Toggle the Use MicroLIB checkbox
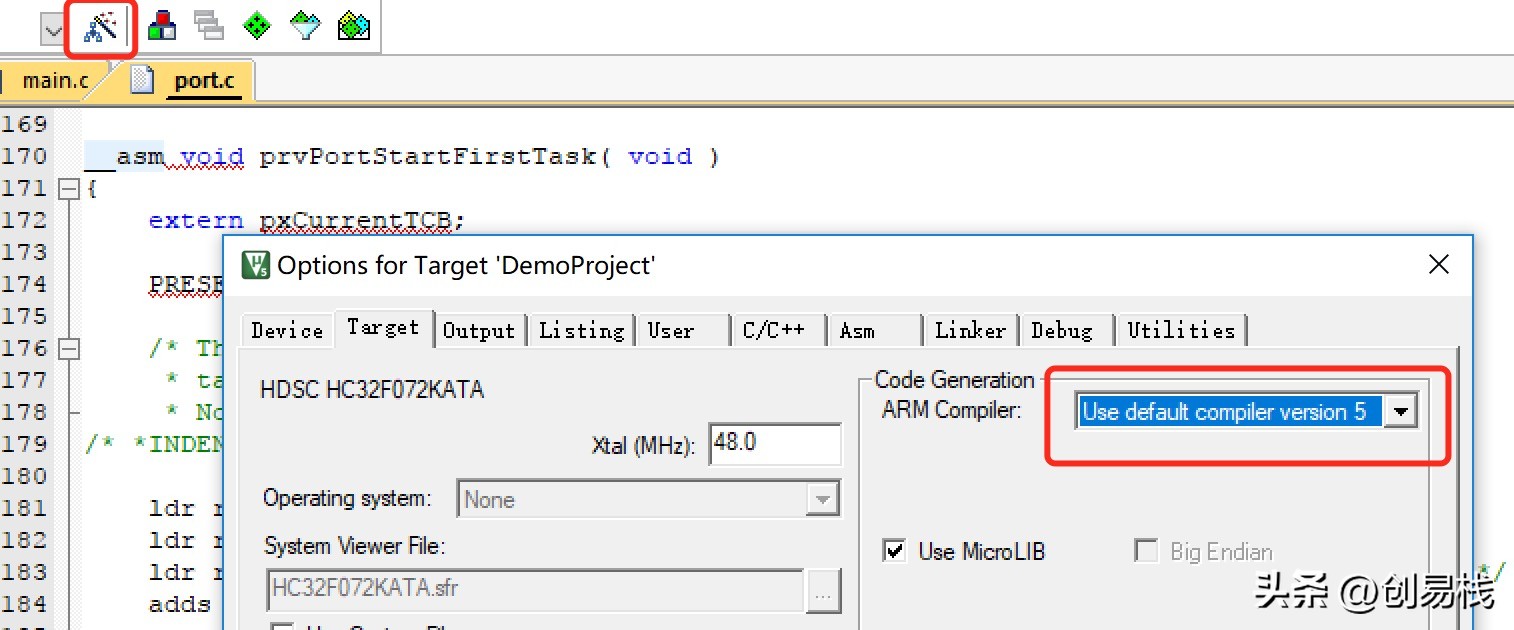Image resolution: width=1514 pixels, height=630 pixels. pos(896,551)
